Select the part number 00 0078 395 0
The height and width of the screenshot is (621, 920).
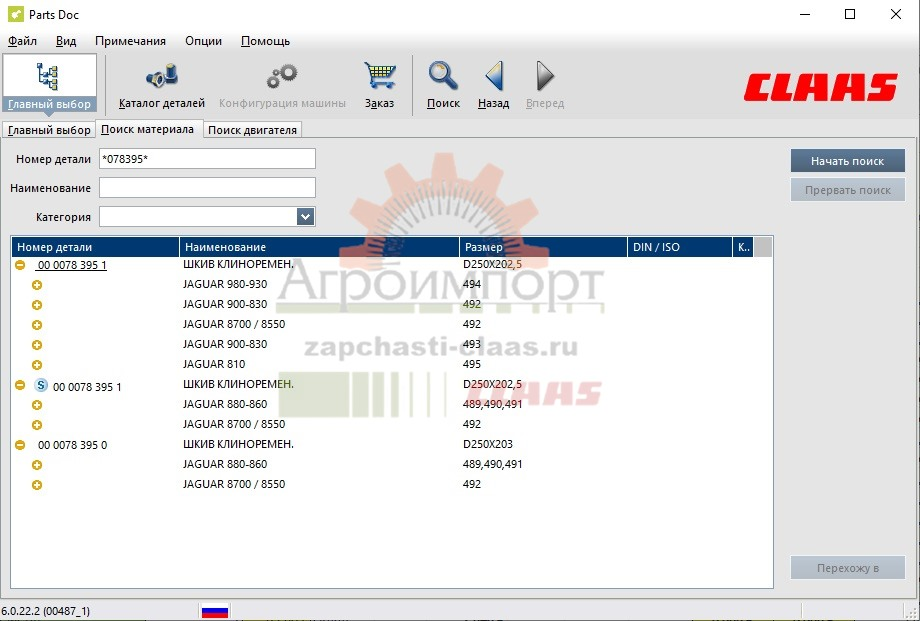pyautogui.click(x=73, y=445)
